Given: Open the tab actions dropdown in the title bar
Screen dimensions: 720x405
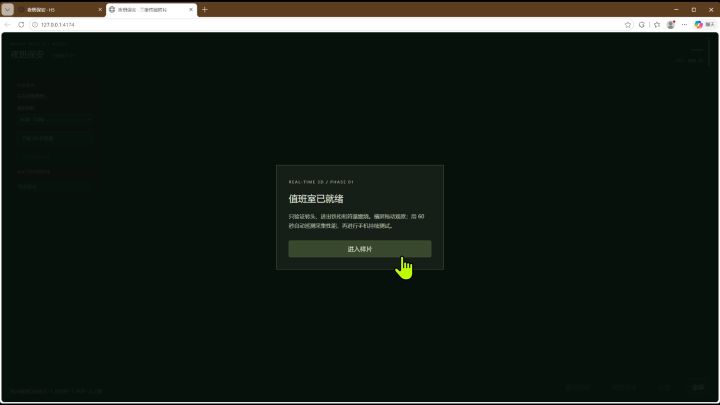Looking at the screenshot, I should pyautogui.click(x=7, y=9).
